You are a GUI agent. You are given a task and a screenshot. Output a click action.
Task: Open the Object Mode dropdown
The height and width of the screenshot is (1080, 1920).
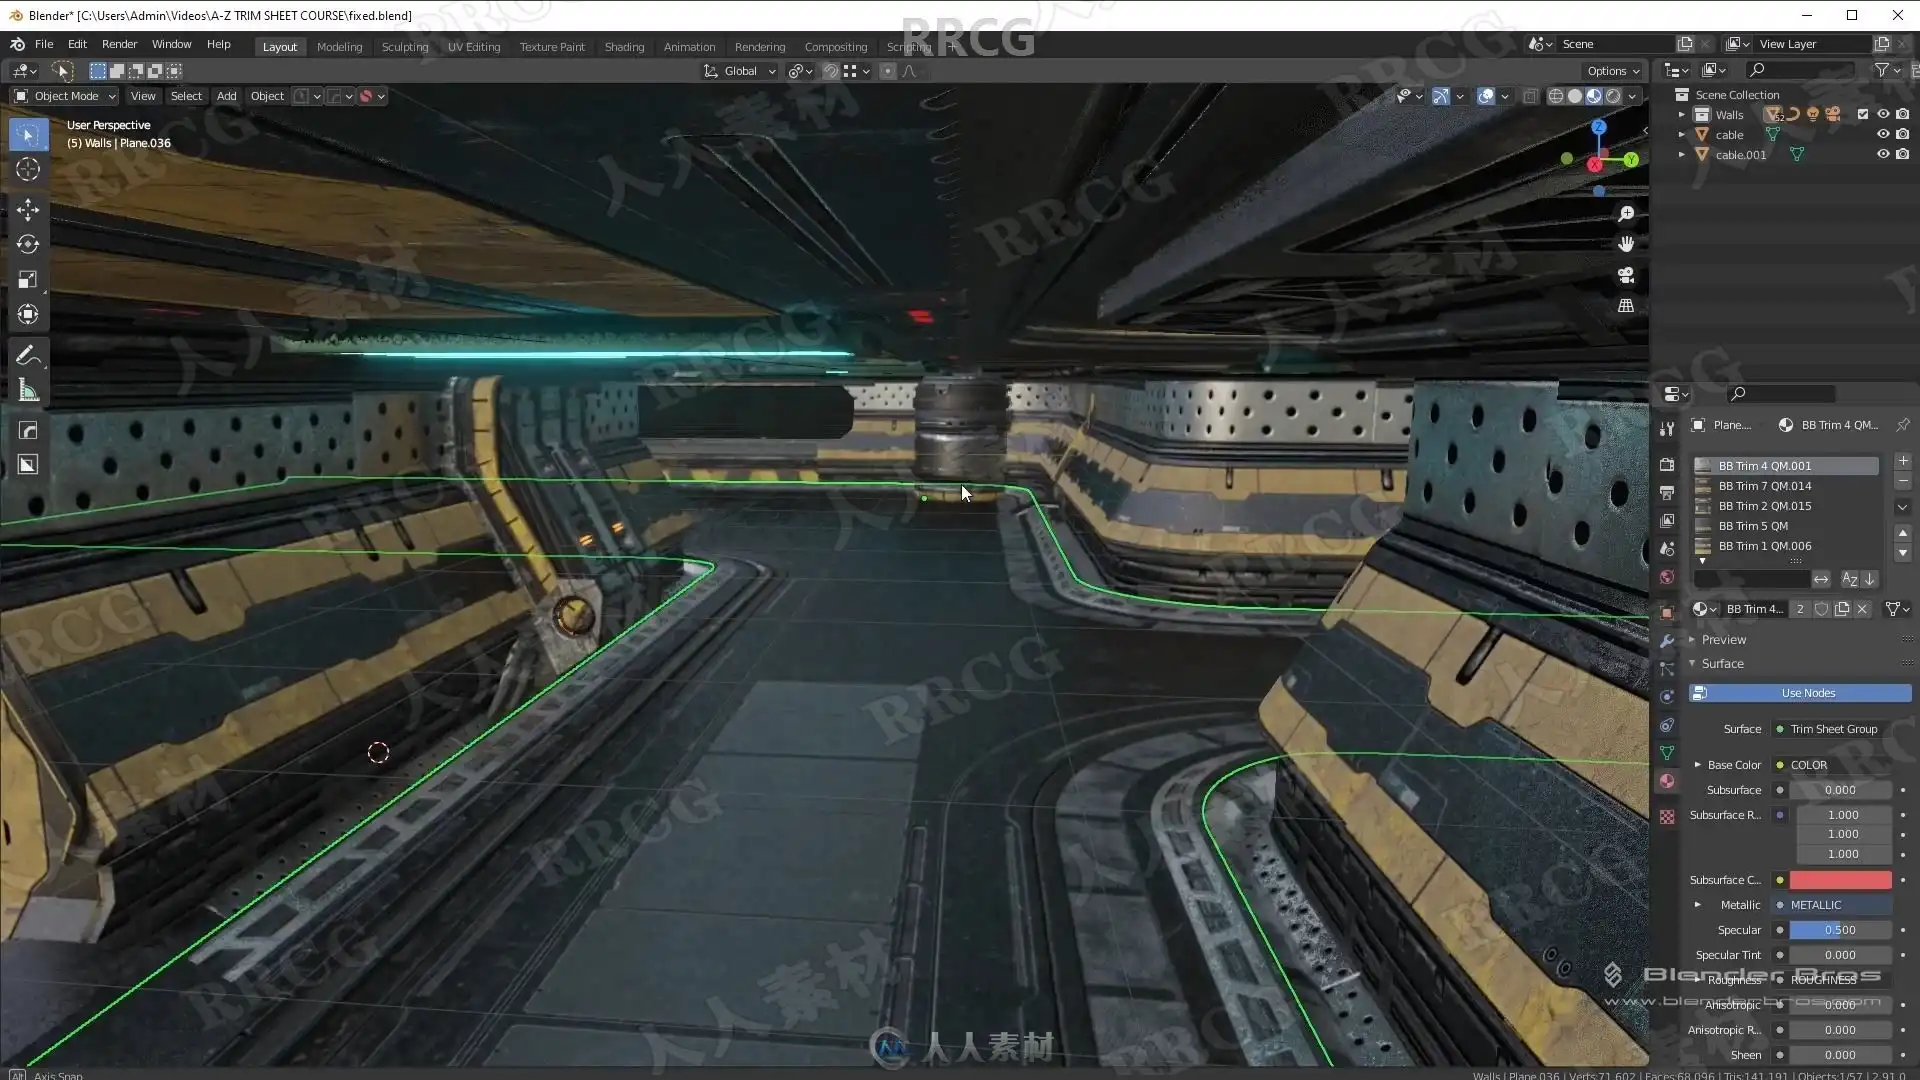point(65,96)
